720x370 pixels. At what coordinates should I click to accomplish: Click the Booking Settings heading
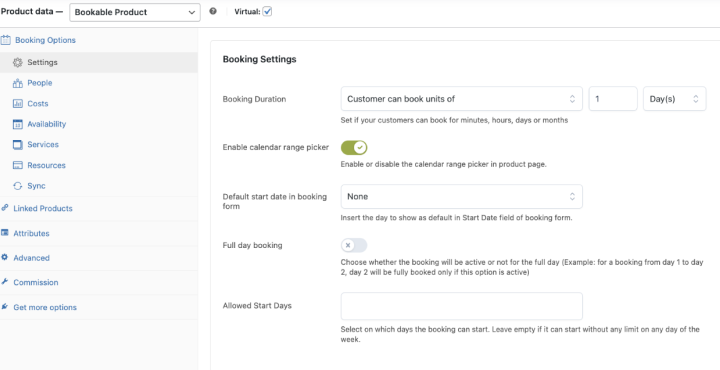click(x=259, y=59)
